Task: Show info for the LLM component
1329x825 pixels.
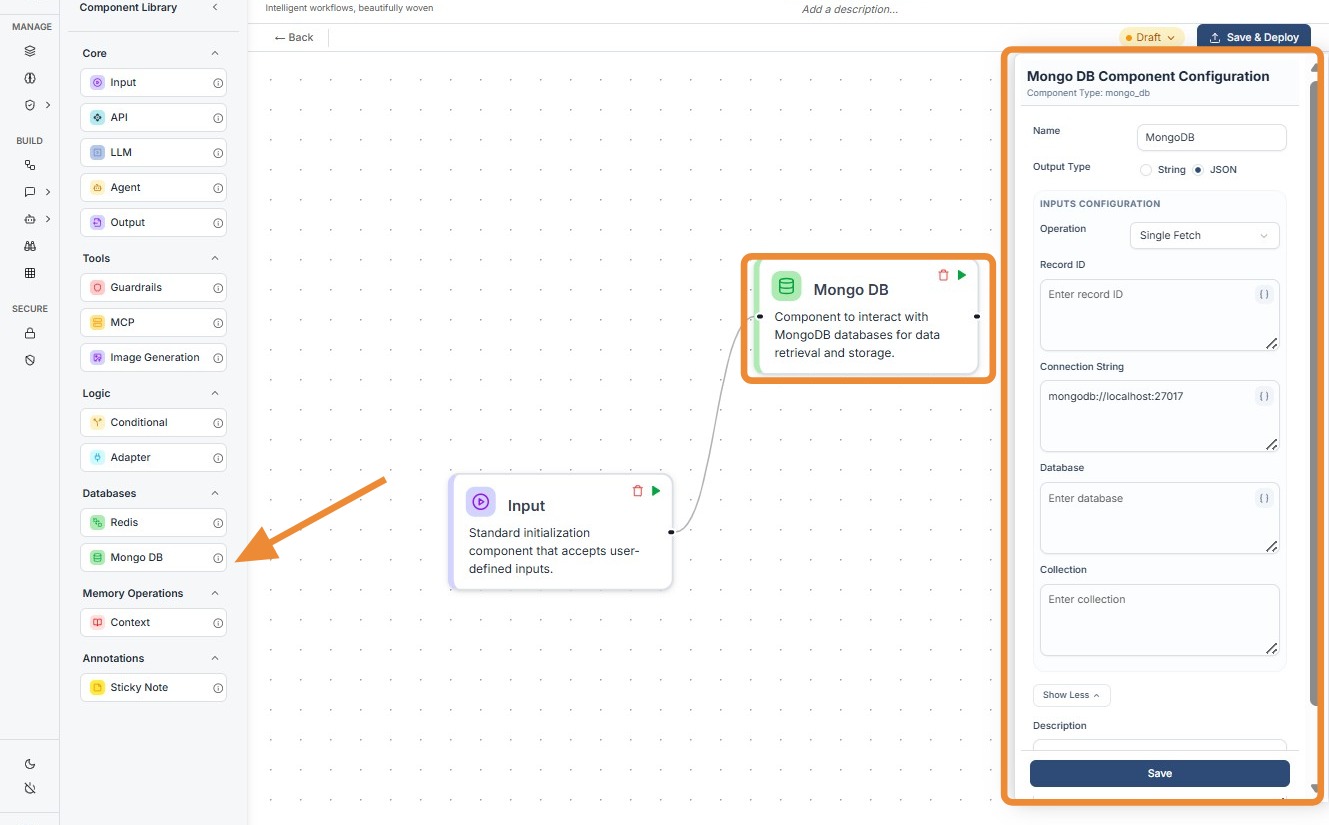Action: 218,153
